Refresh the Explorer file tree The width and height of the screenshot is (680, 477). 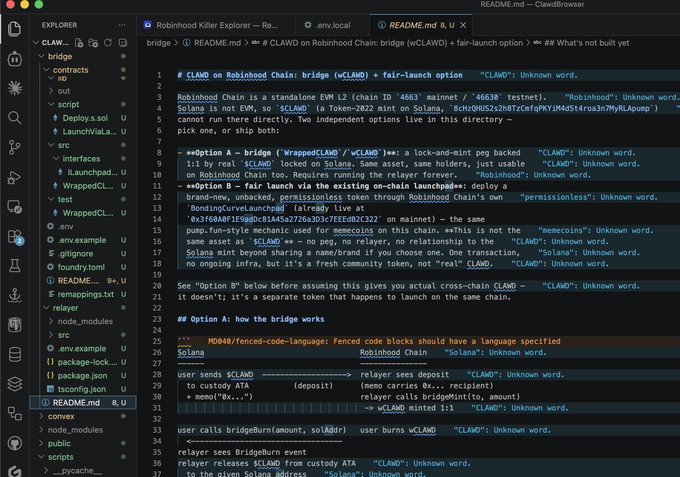(x=108, y=42)
